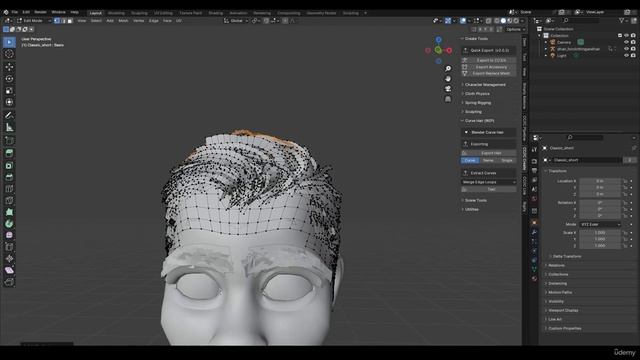This screenshot has height=360, width=640.
Task: Click the Export Accessory button
Action: point(489,67)
